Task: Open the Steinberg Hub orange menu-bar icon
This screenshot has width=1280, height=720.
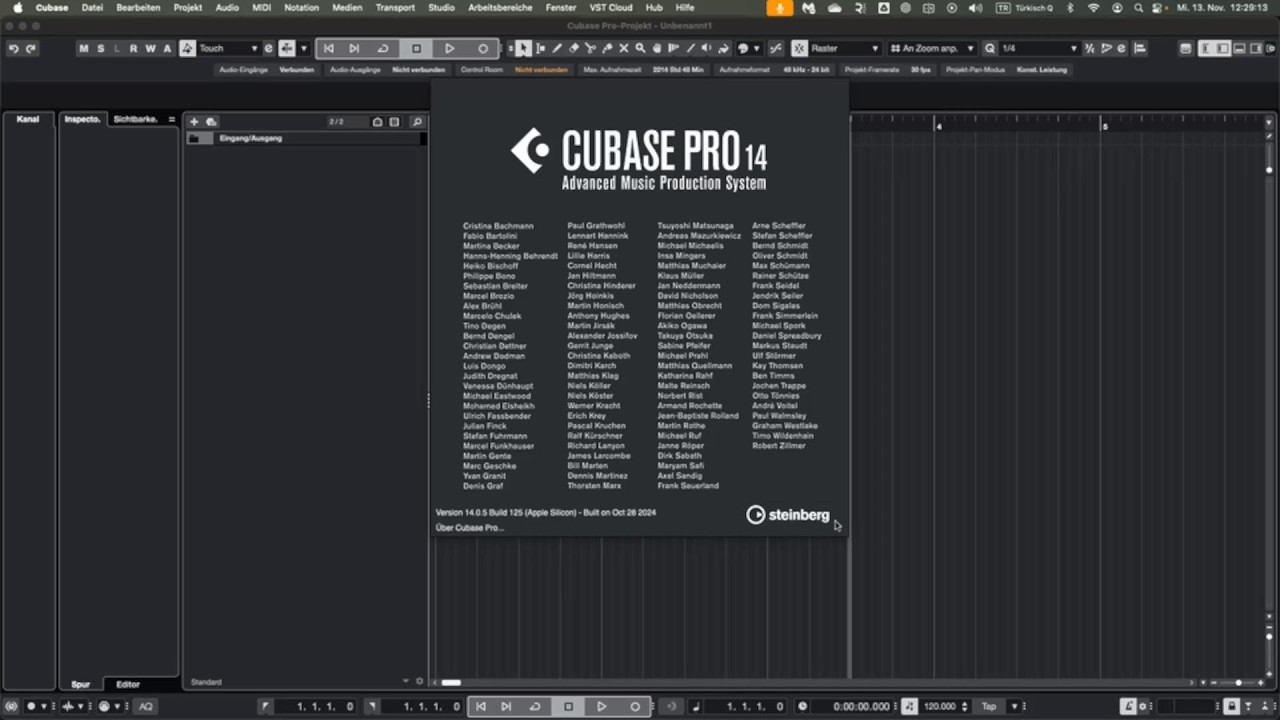Action: (x=780, y=7)
